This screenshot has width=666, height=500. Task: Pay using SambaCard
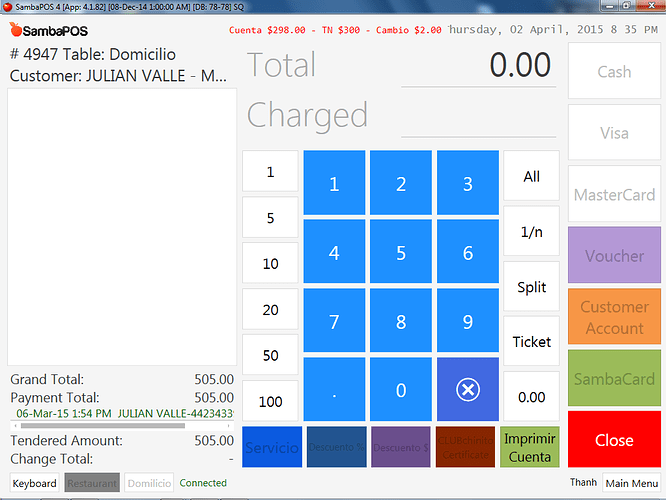click(x=614, y=379)
